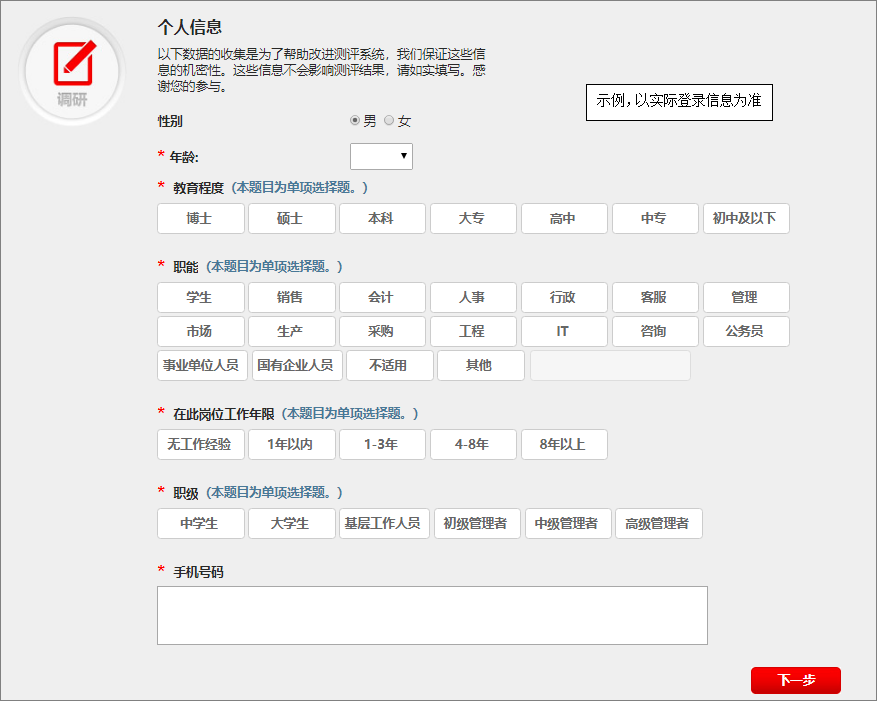Screen dimensions: 877x701
Task: Select 基层工作人员 job level
Action: pos(384,523)
